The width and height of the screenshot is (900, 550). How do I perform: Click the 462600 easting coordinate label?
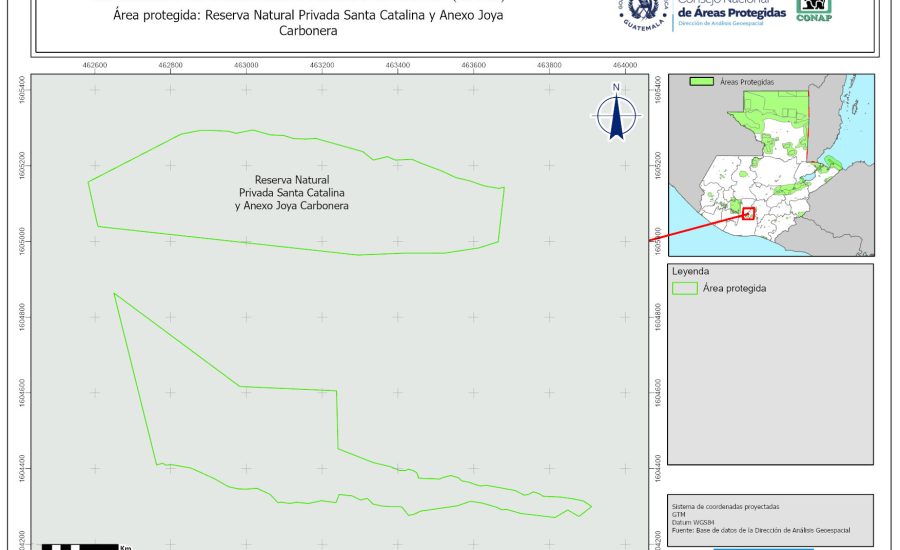pos(95,65)
